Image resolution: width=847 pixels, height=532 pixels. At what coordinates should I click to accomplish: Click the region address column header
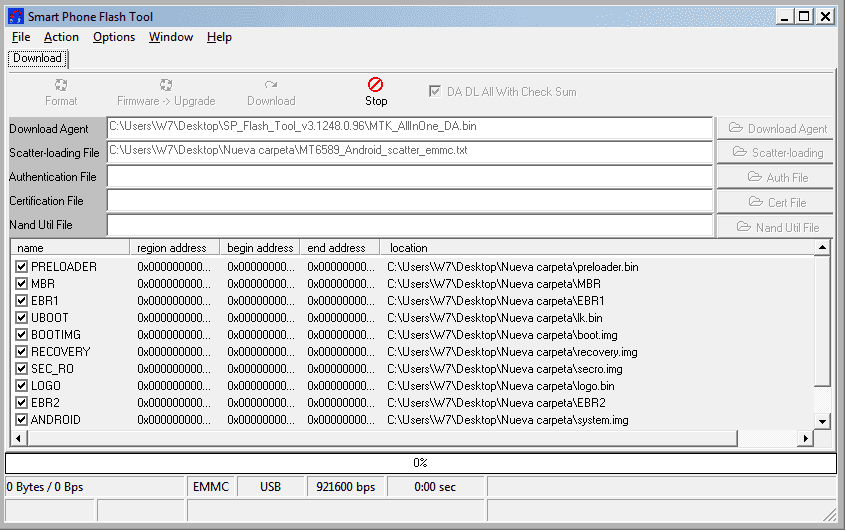click(174, 248)
